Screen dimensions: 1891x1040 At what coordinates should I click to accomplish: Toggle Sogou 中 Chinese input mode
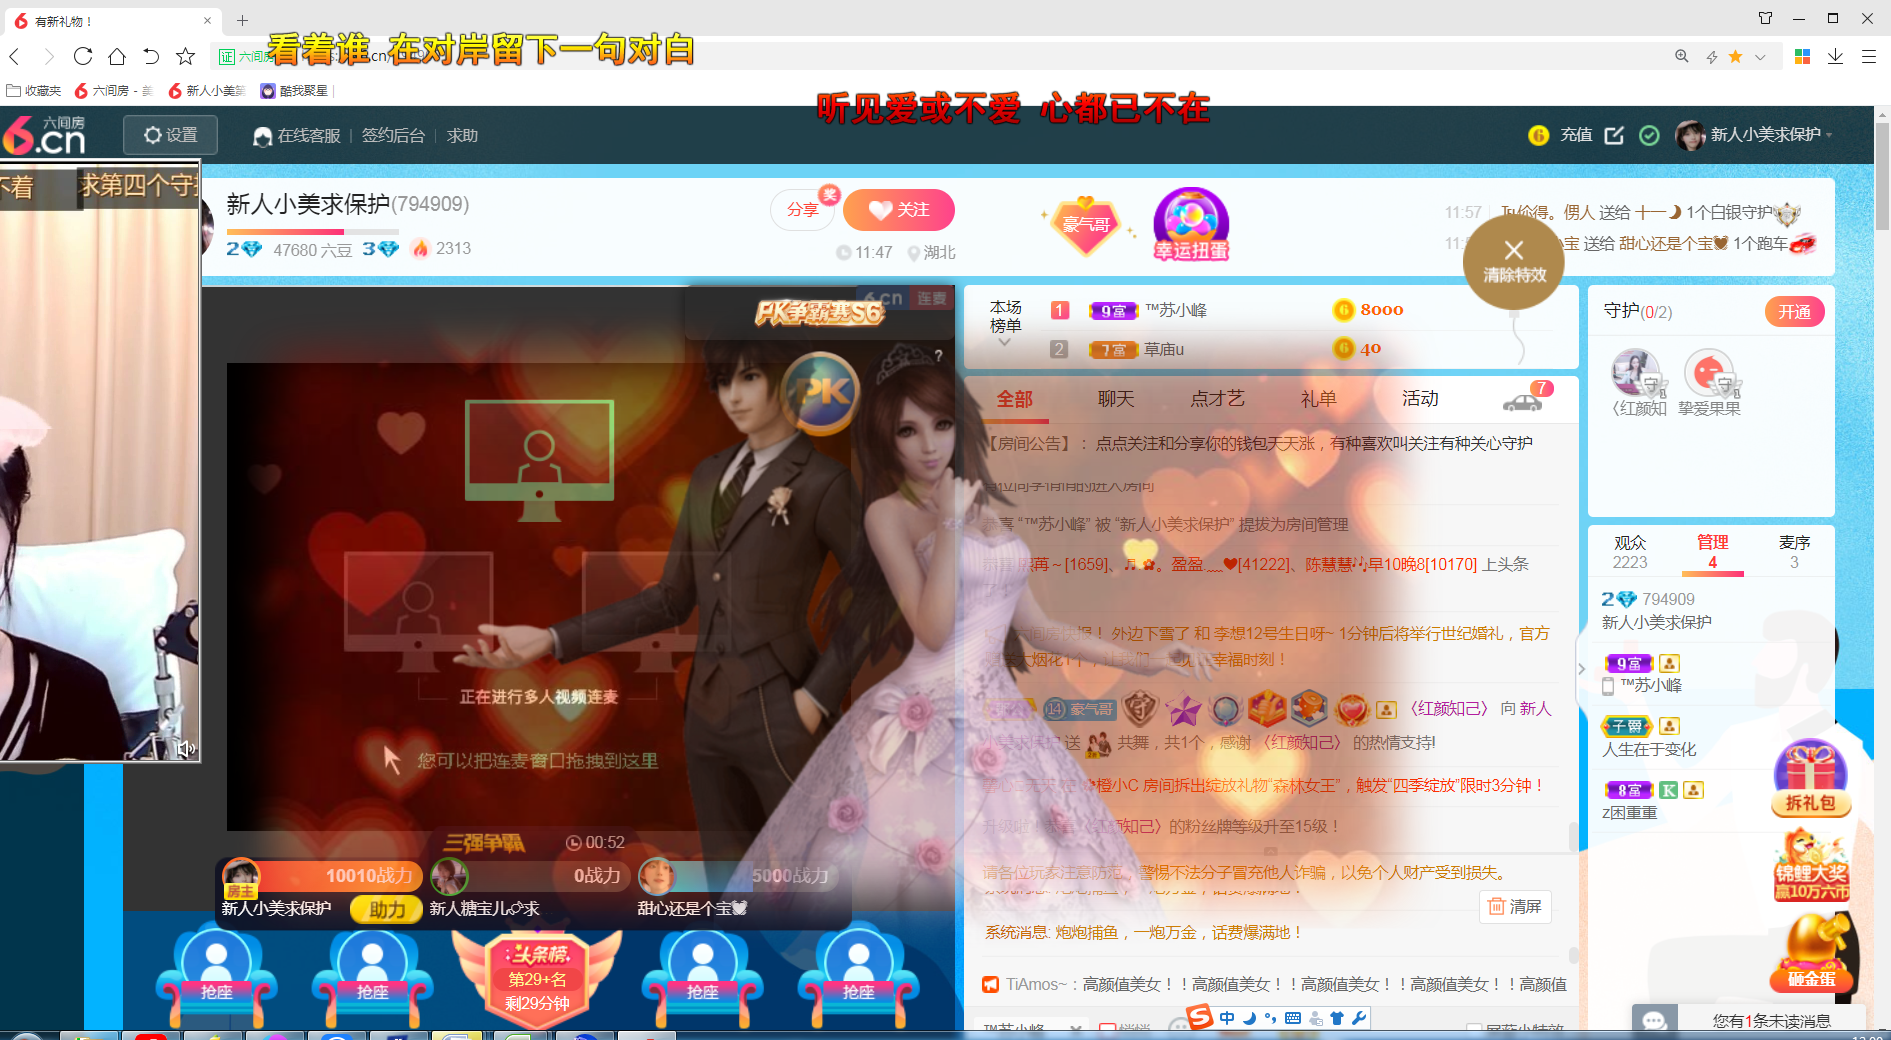coord(1227,1018)
